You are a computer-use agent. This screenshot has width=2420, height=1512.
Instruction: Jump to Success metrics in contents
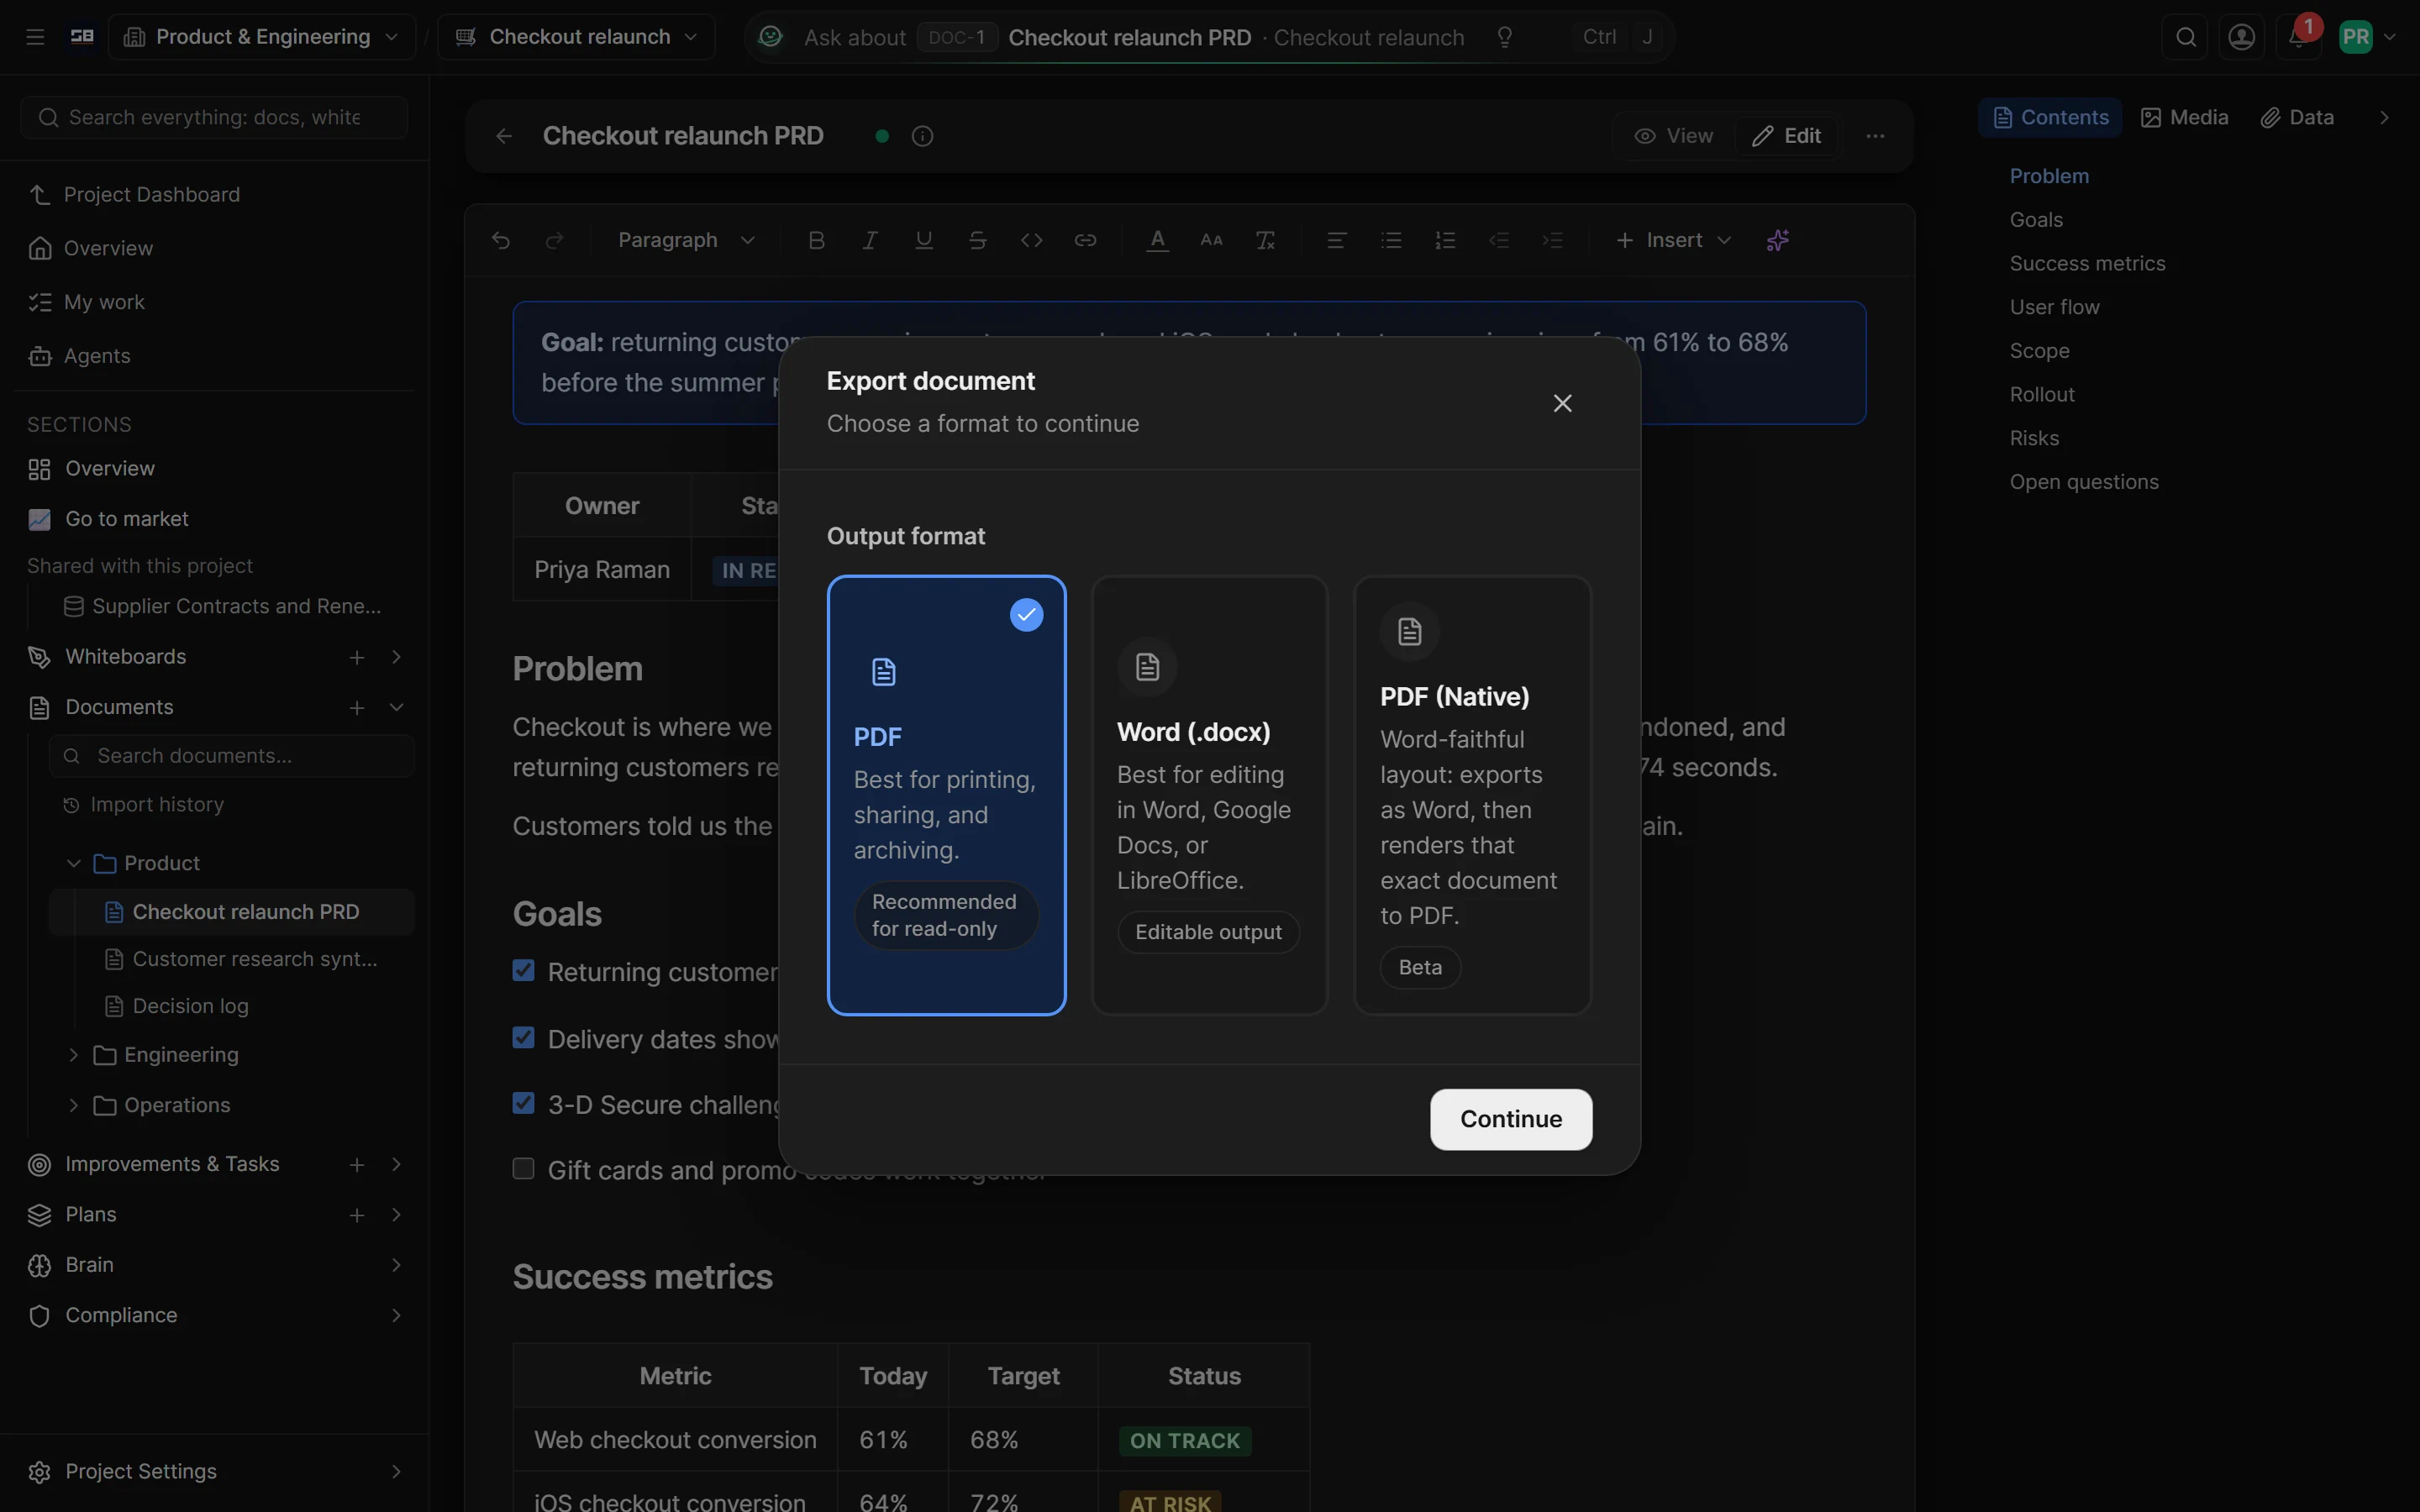[2087, 263]
